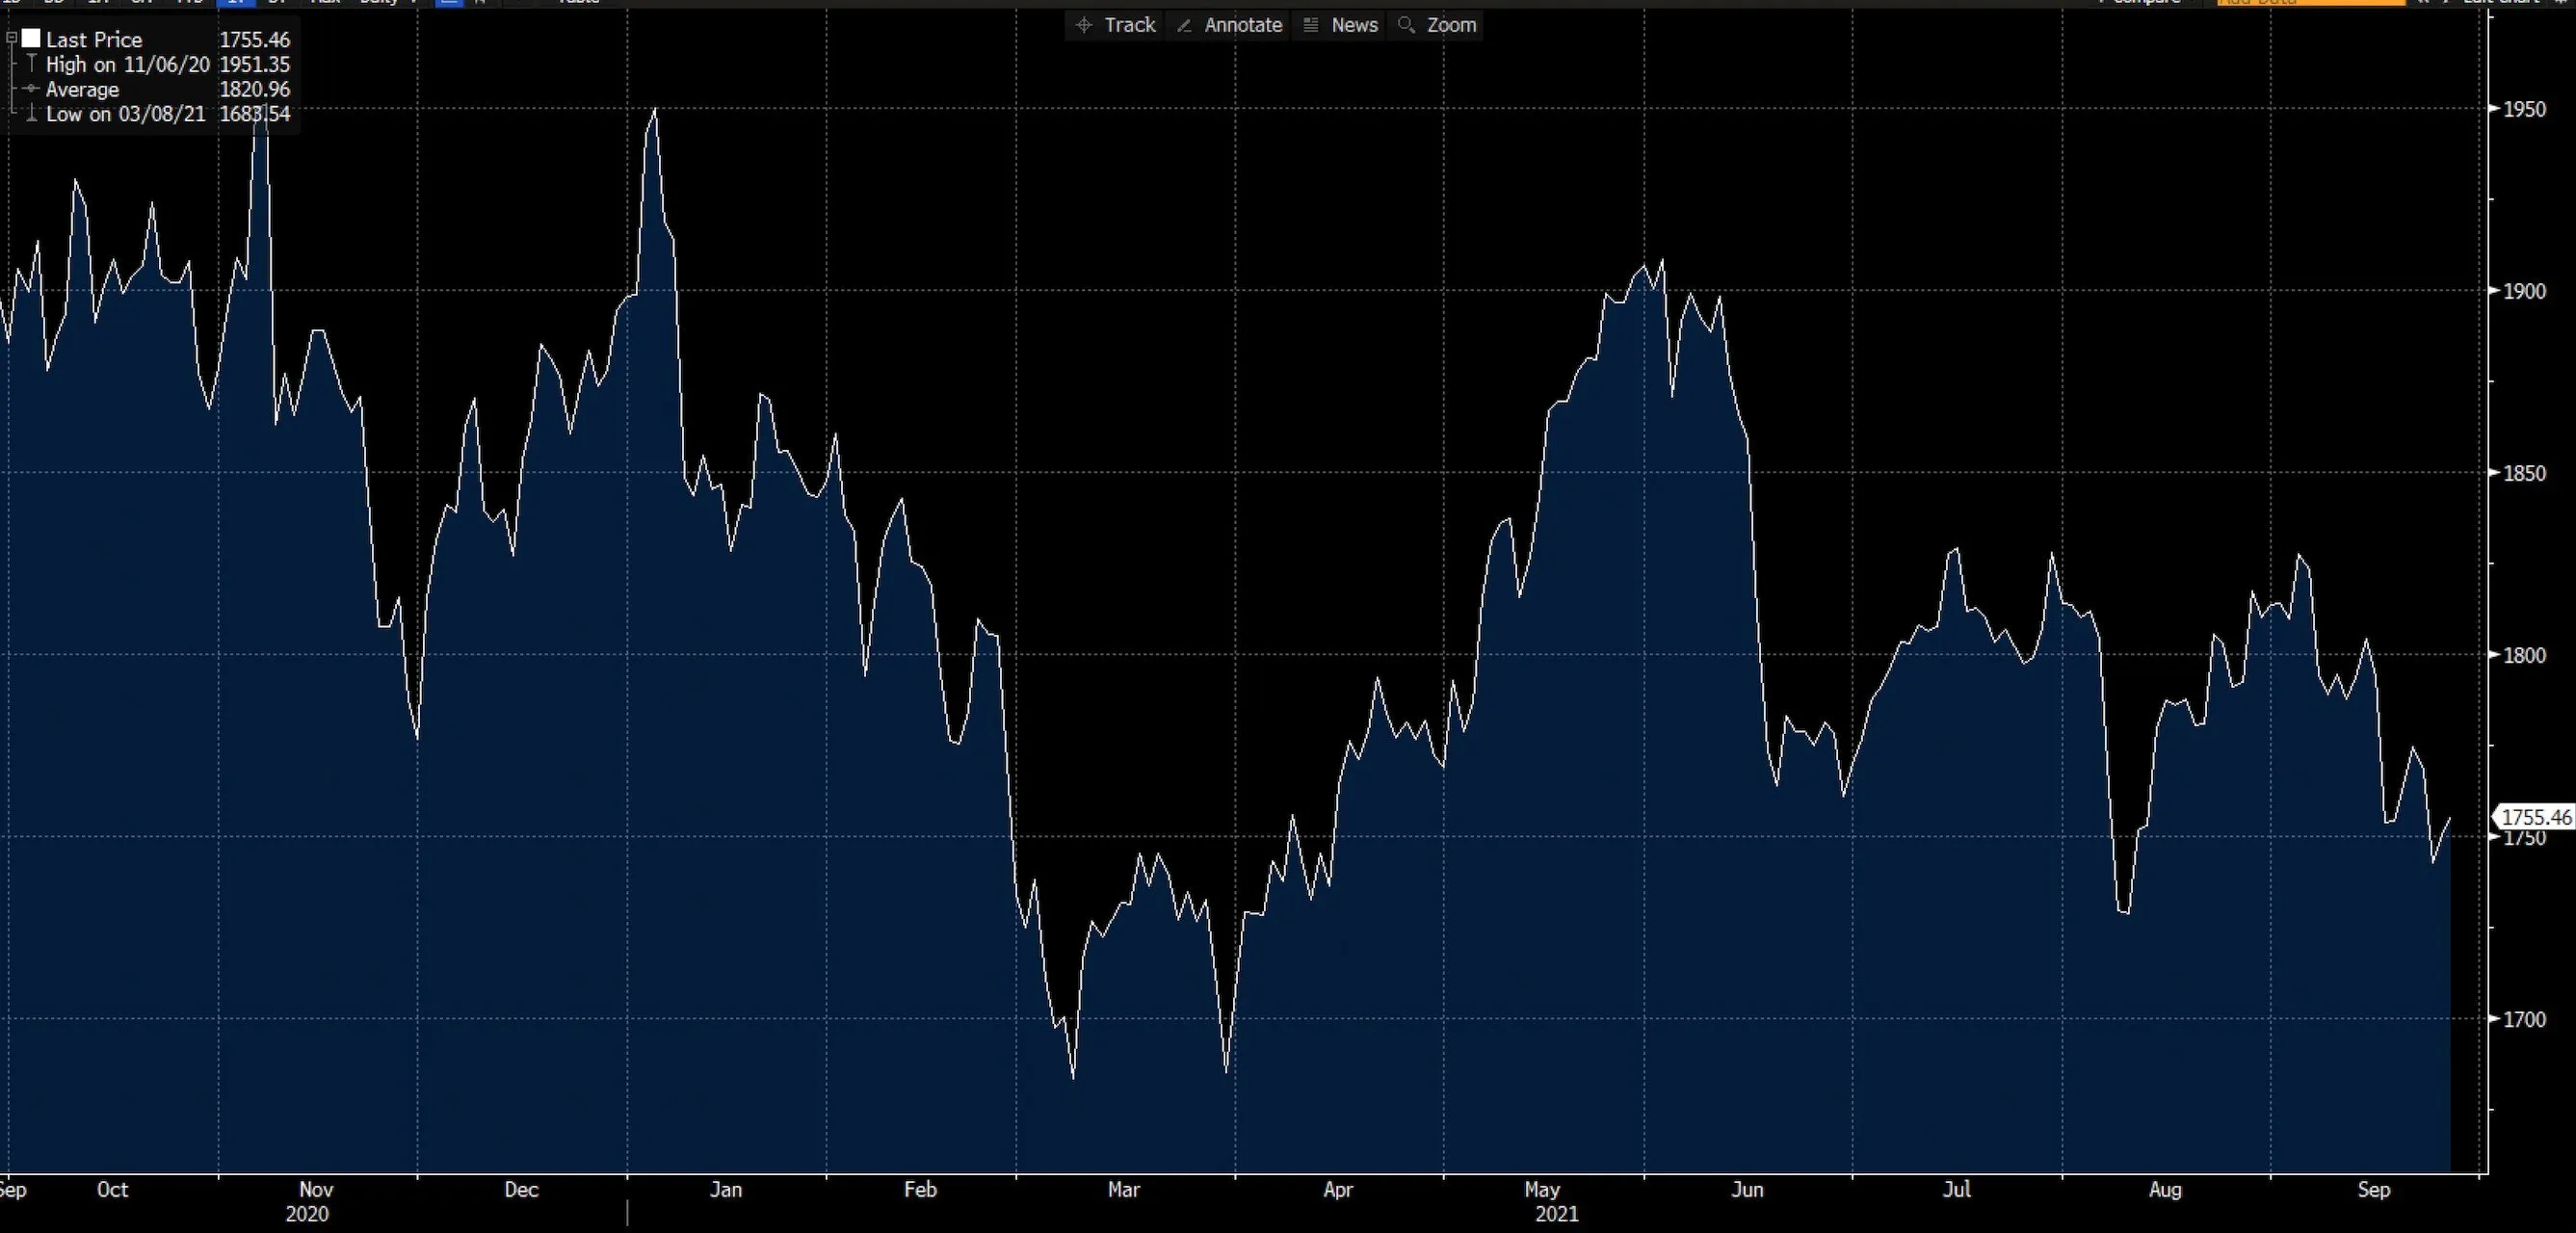Switch to the Table view tab
Screen dimensions: 2576x1233
click(x=578, y=3)
